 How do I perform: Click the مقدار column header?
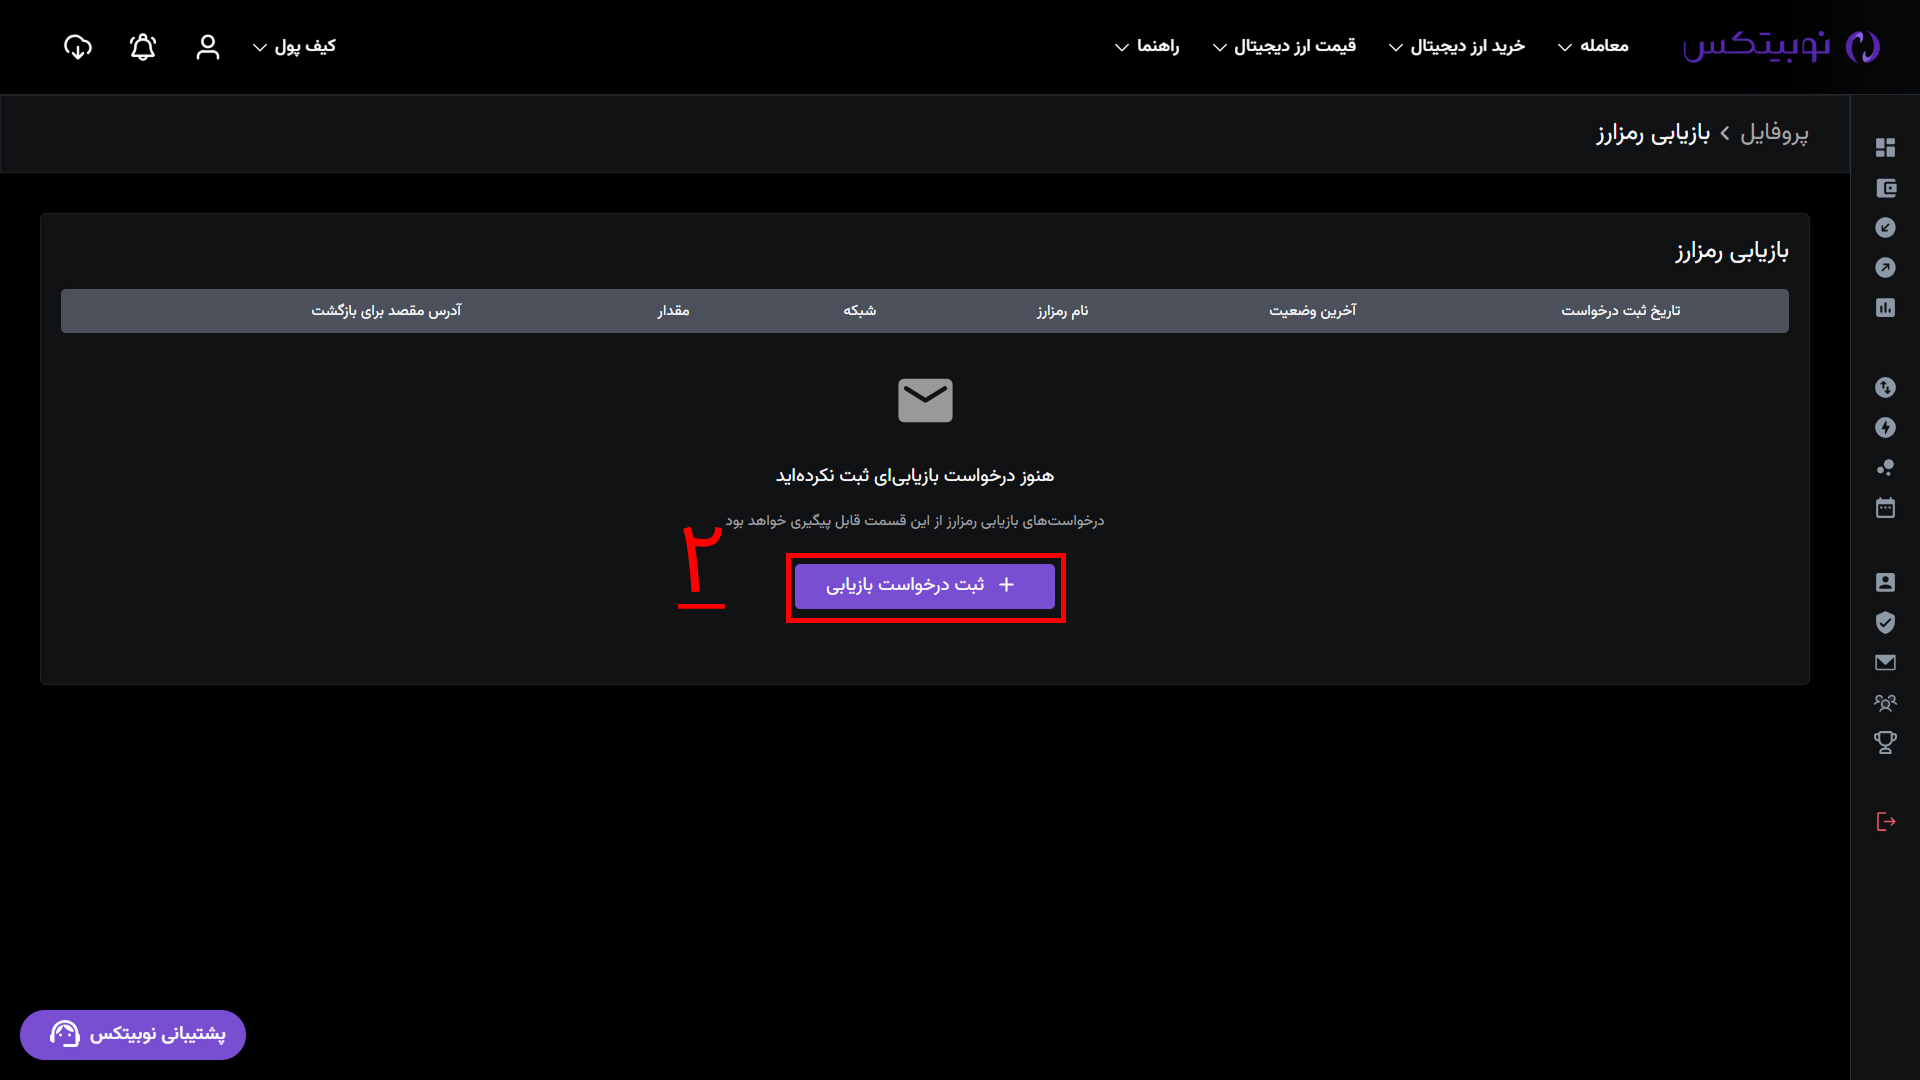pos(673,311)
